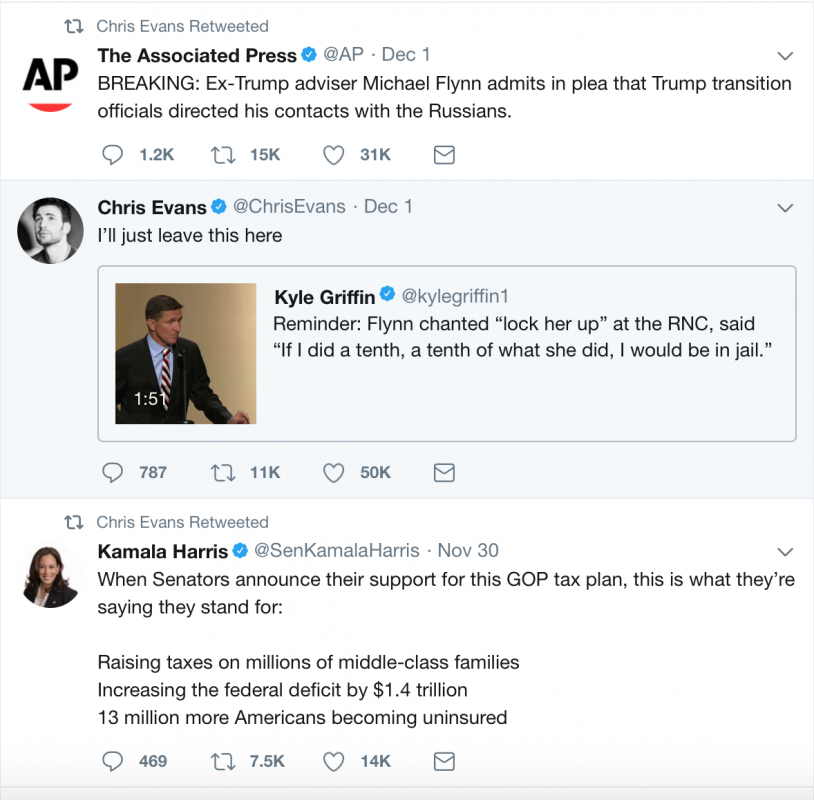Open more-options chevron on Chris Evans tweet

click(x=785, y=208)
